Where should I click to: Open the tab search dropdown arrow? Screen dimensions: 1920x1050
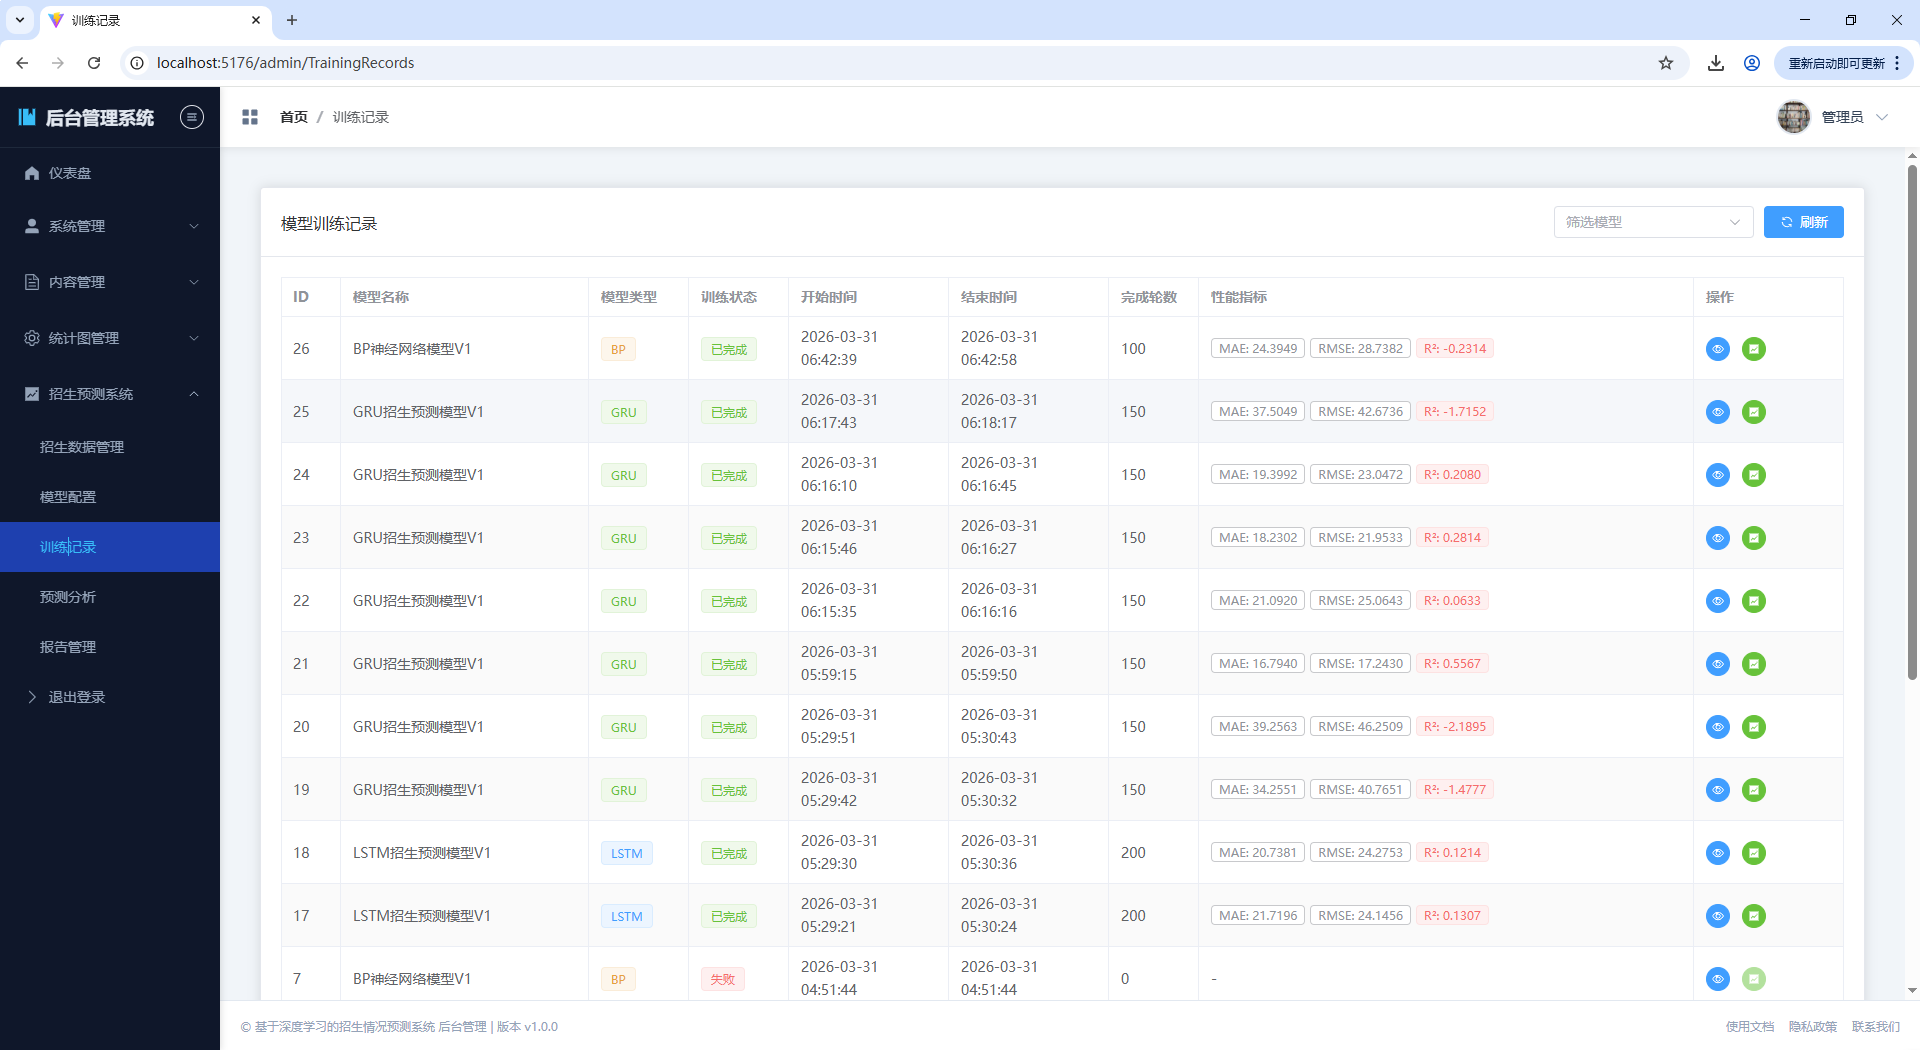coord(20,20)
